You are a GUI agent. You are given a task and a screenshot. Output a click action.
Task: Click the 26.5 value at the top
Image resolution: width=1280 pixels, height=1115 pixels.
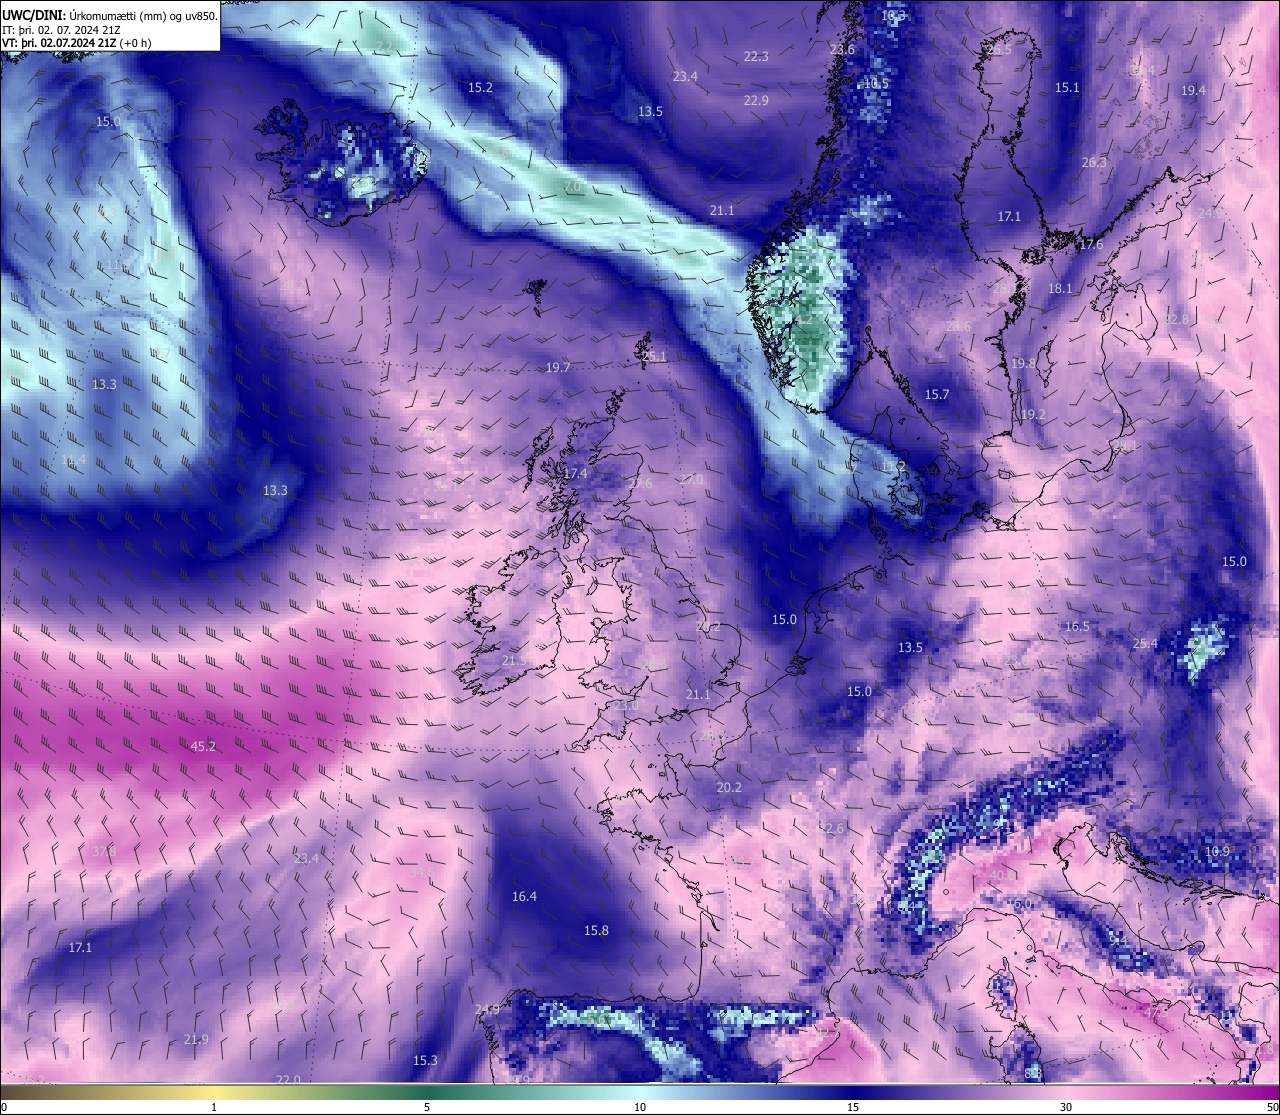coord(999,49)
